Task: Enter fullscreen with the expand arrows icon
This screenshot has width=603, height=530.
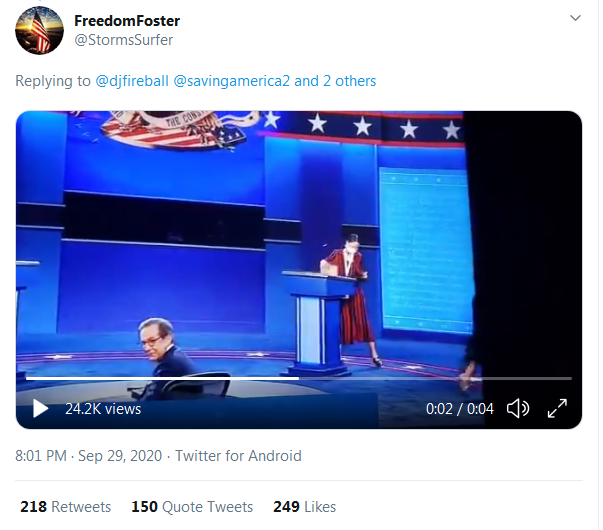Action: pyautogui.click(x=557, y=408)
